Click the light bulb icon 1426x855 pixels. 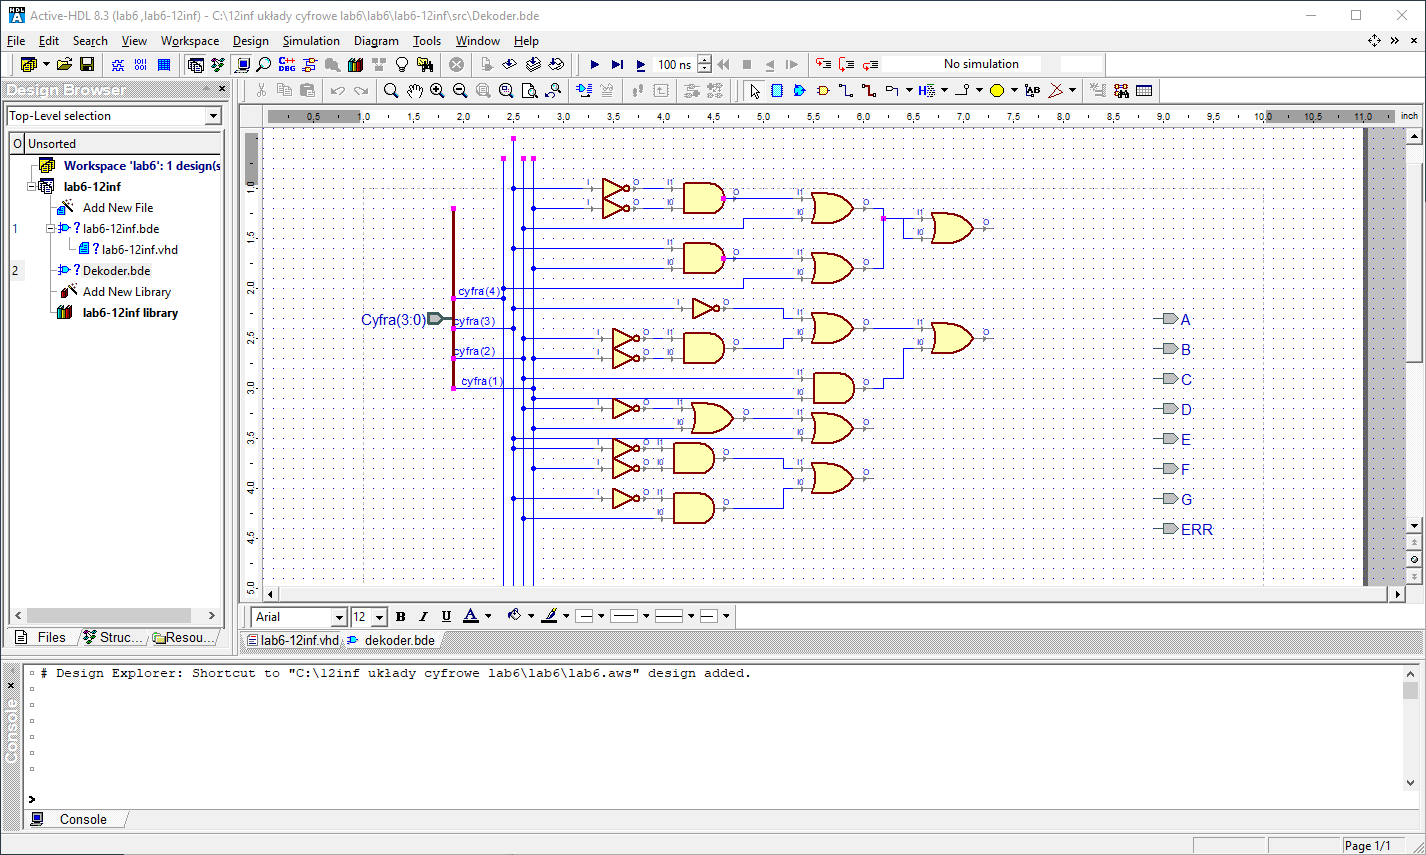[x=402, y=64]
